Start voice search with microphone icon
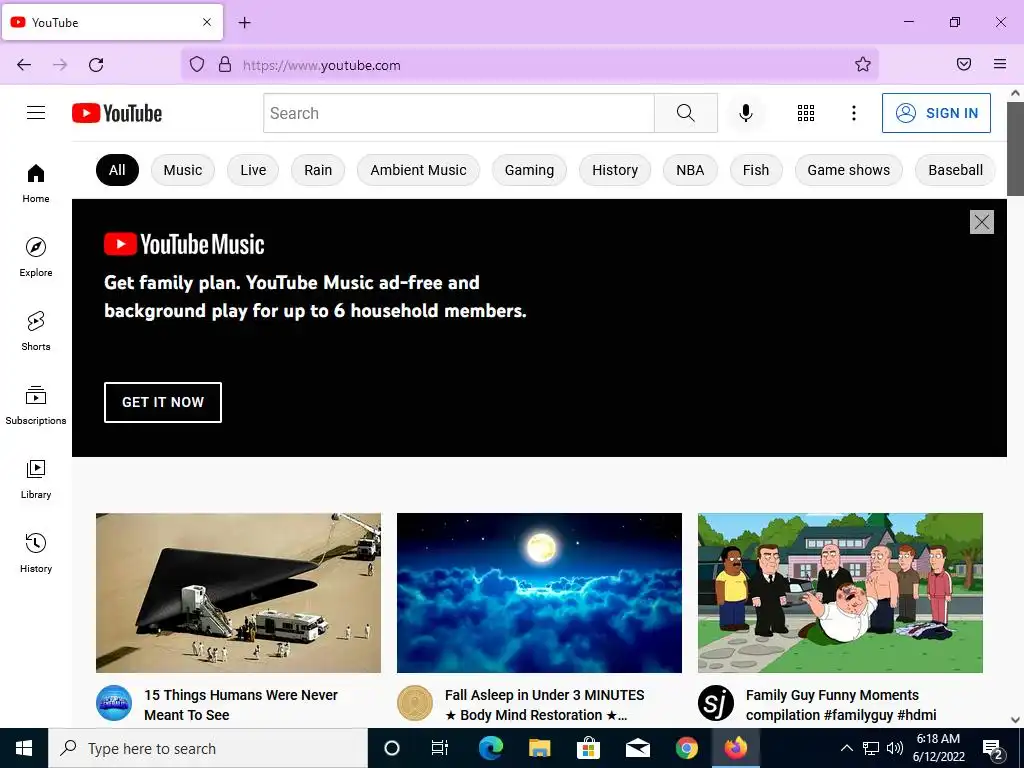The image size is (1024, 768). tap(745, 113)
